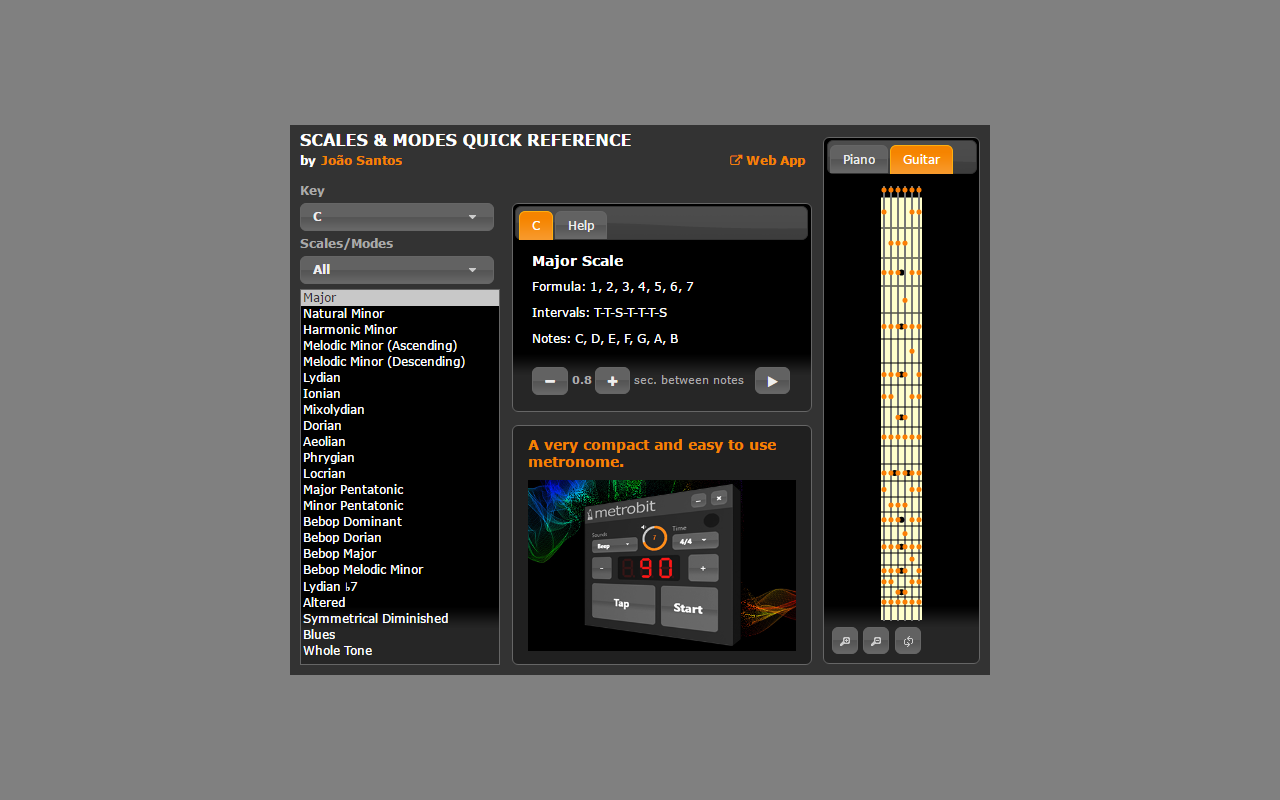Click the João Santos author link
1280x800 pixels.
coord(361,160)
